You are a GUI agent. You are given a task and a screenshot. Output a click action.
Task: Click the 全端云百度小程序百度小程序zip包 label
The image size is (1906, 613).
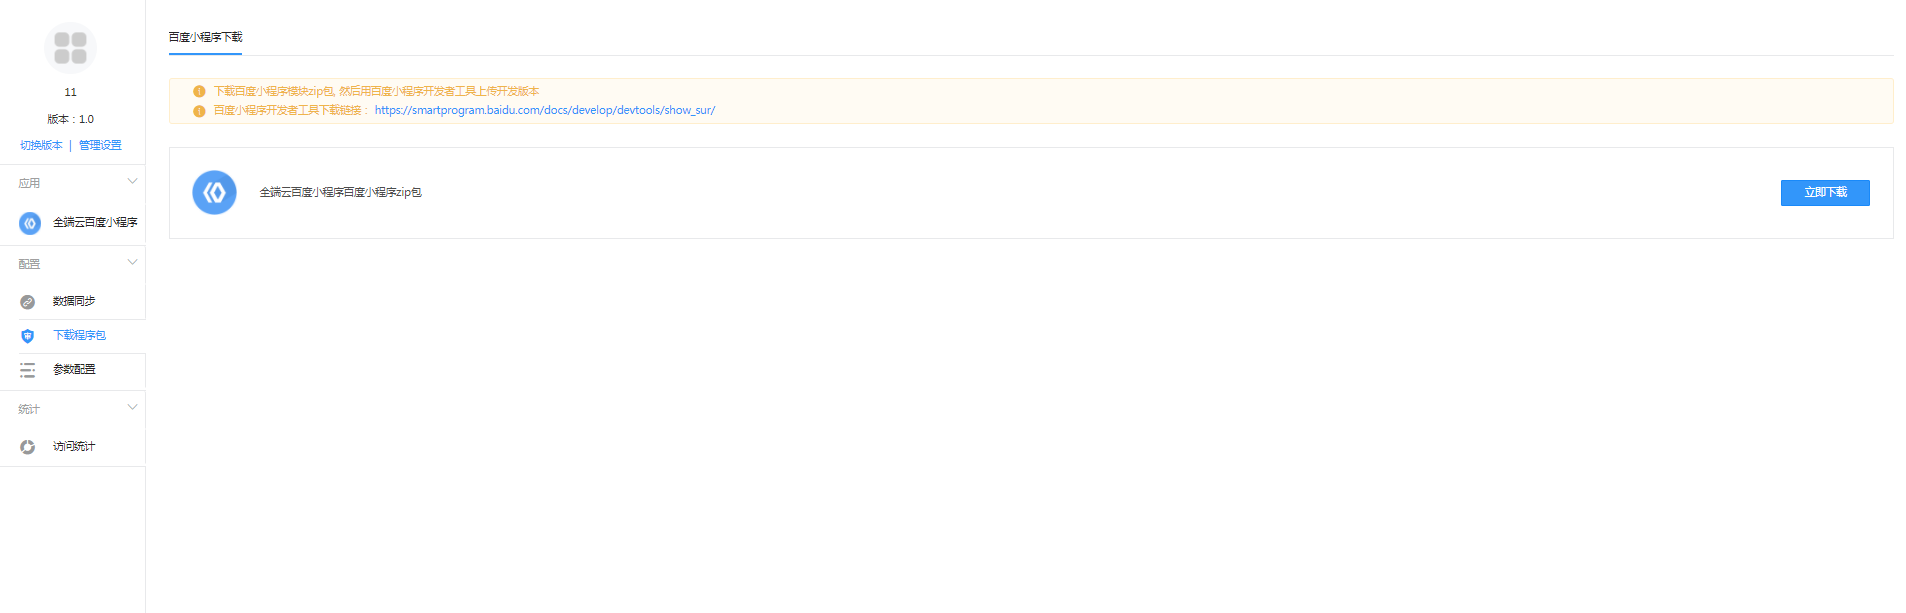[341, 192]
